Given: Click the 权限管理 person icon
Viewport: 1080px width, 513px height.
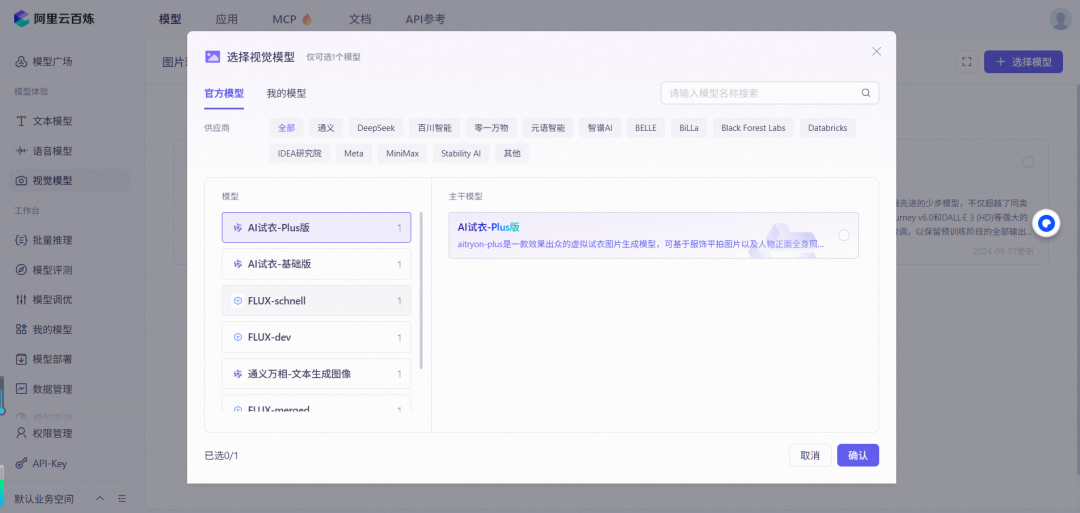Looking at the screenshot, I should coord(21,433).
